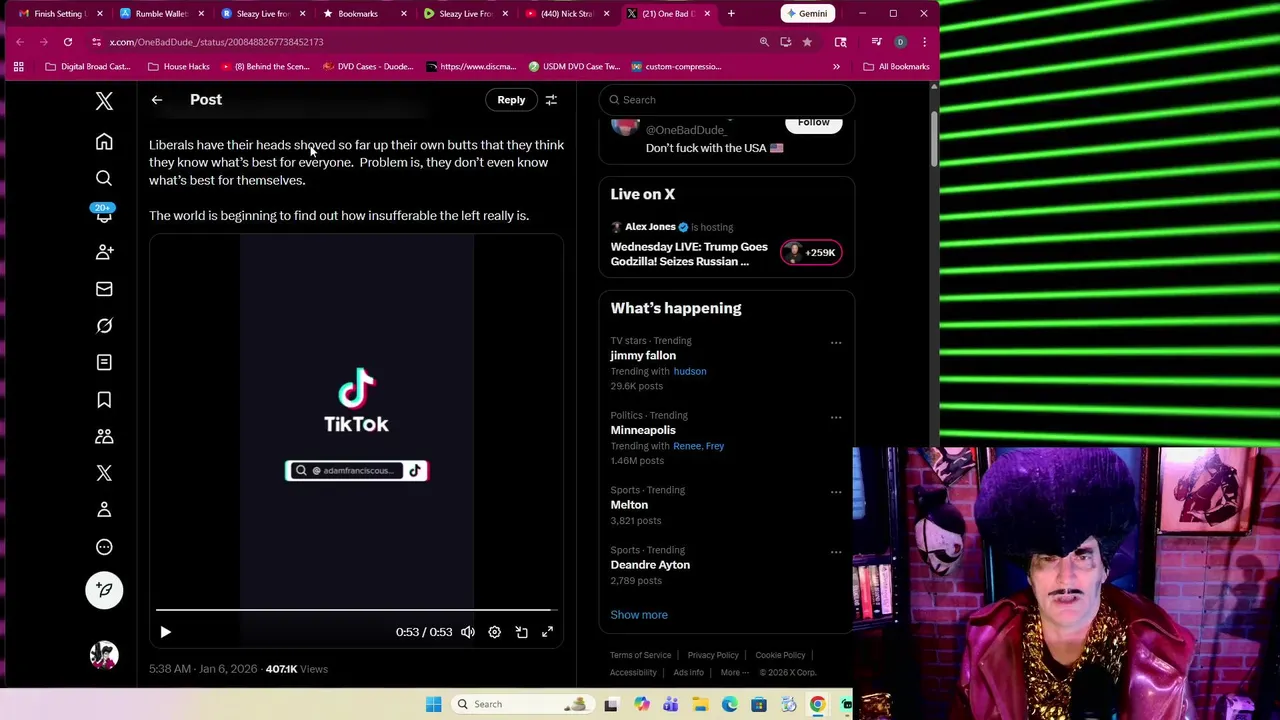Screen dimensions: 1280x720
Task: Open more options for Melton trend
Action: point(836,492)
